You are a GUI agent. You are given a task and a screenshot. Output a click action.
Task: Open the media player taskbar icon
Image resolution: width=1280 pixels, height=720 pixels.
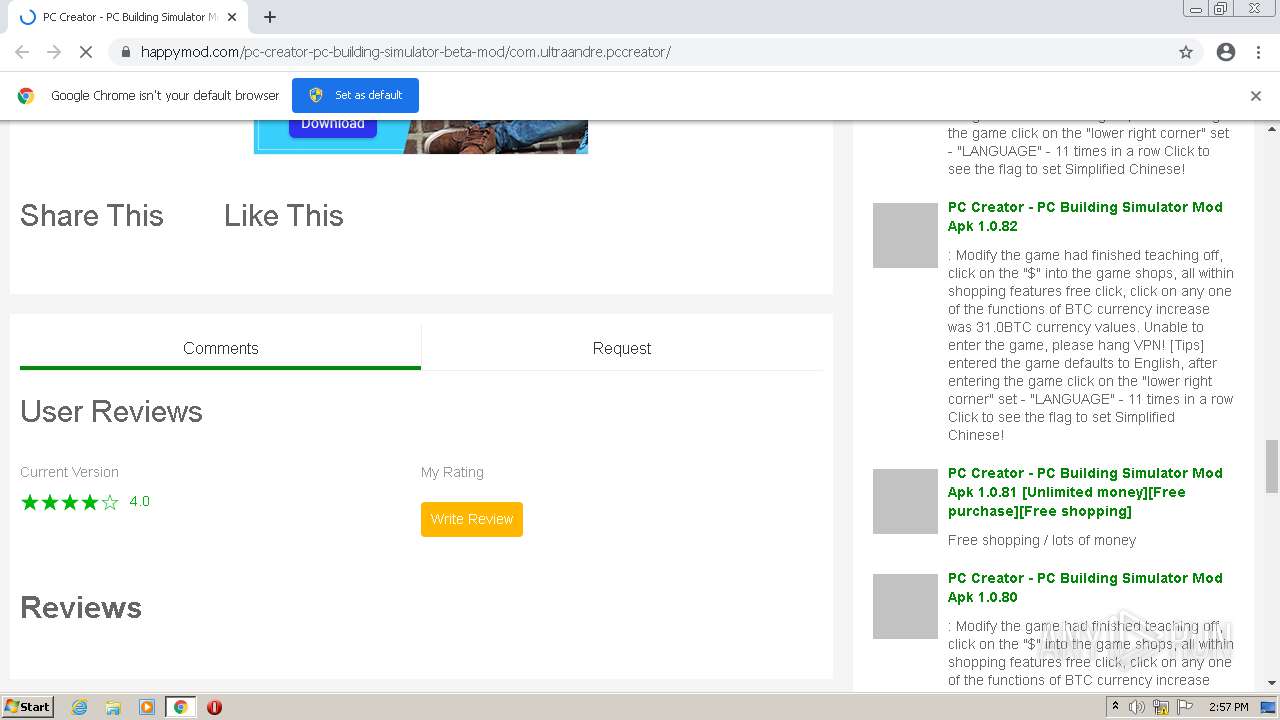(x=147, y=707)
